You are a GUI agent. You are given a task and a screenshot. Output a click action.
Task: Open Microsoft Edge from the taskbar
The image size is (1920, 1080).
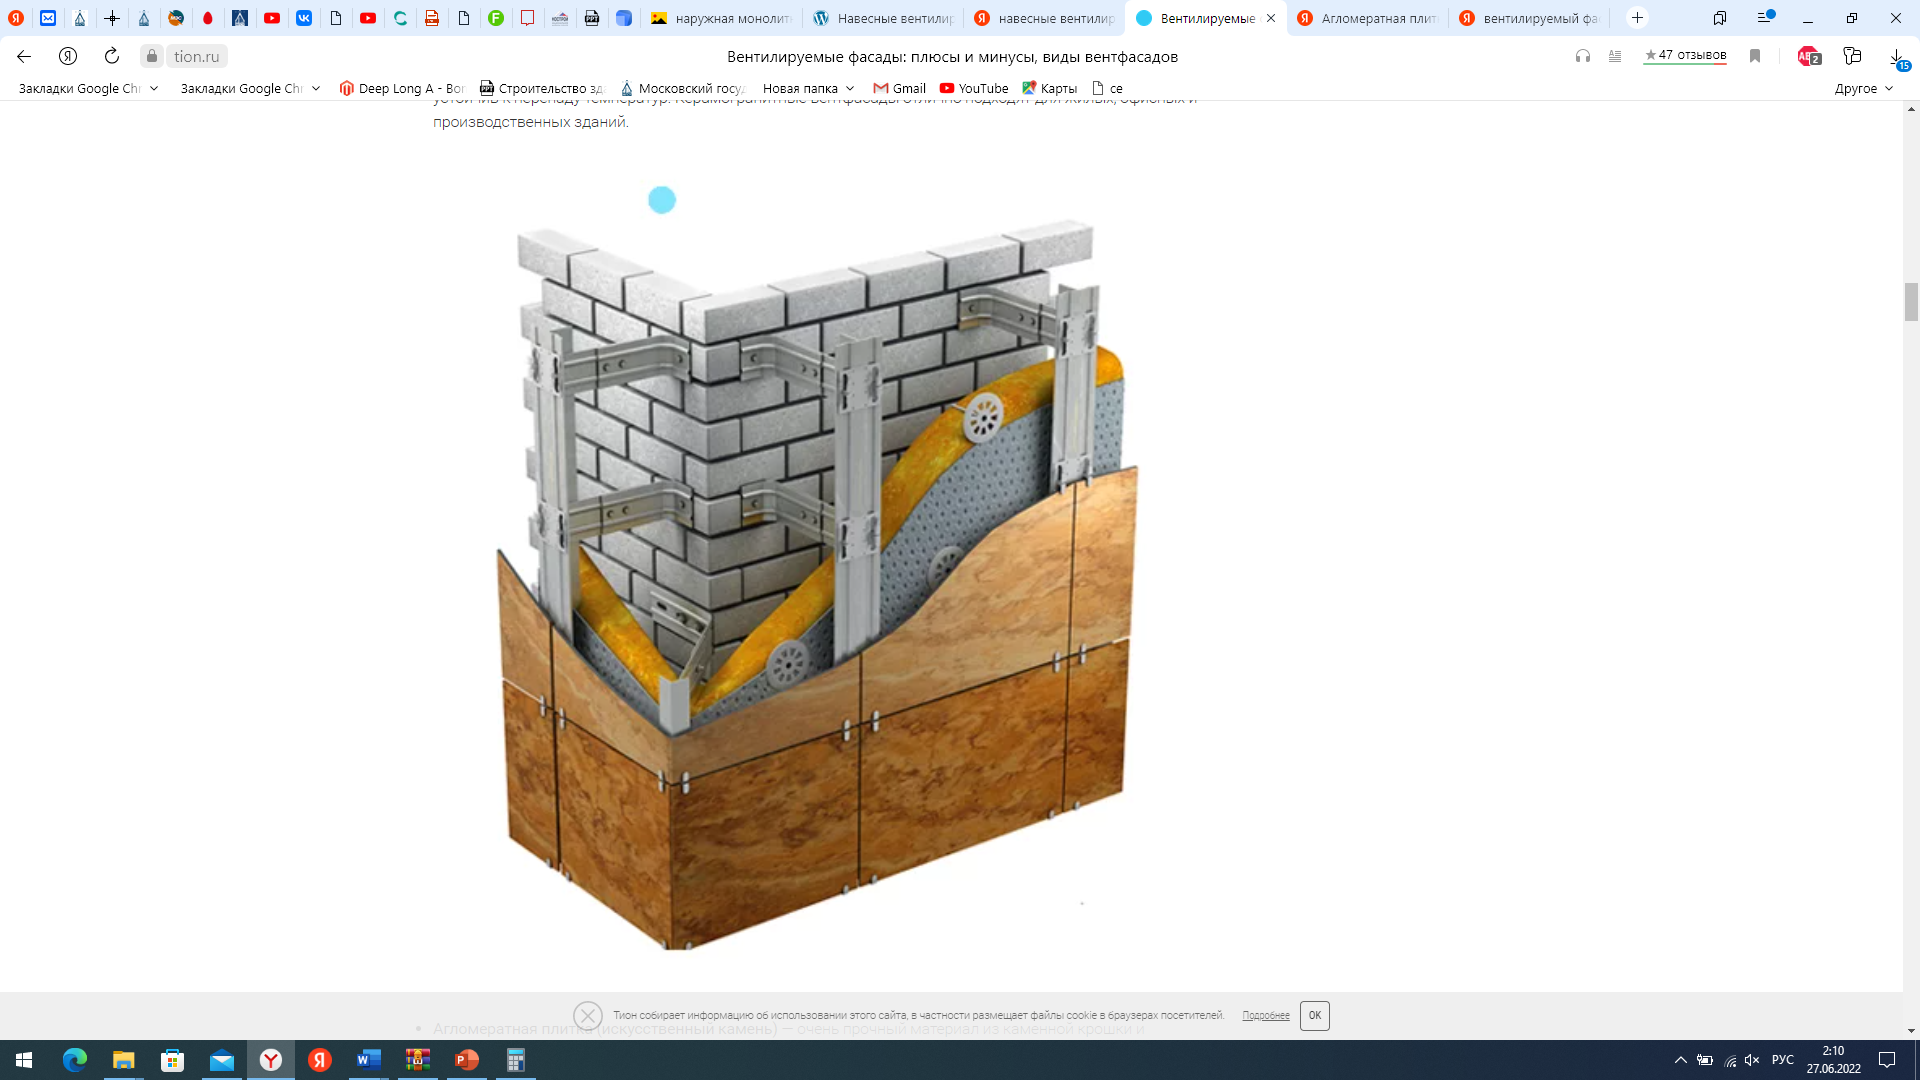(x=74, y=1060)
